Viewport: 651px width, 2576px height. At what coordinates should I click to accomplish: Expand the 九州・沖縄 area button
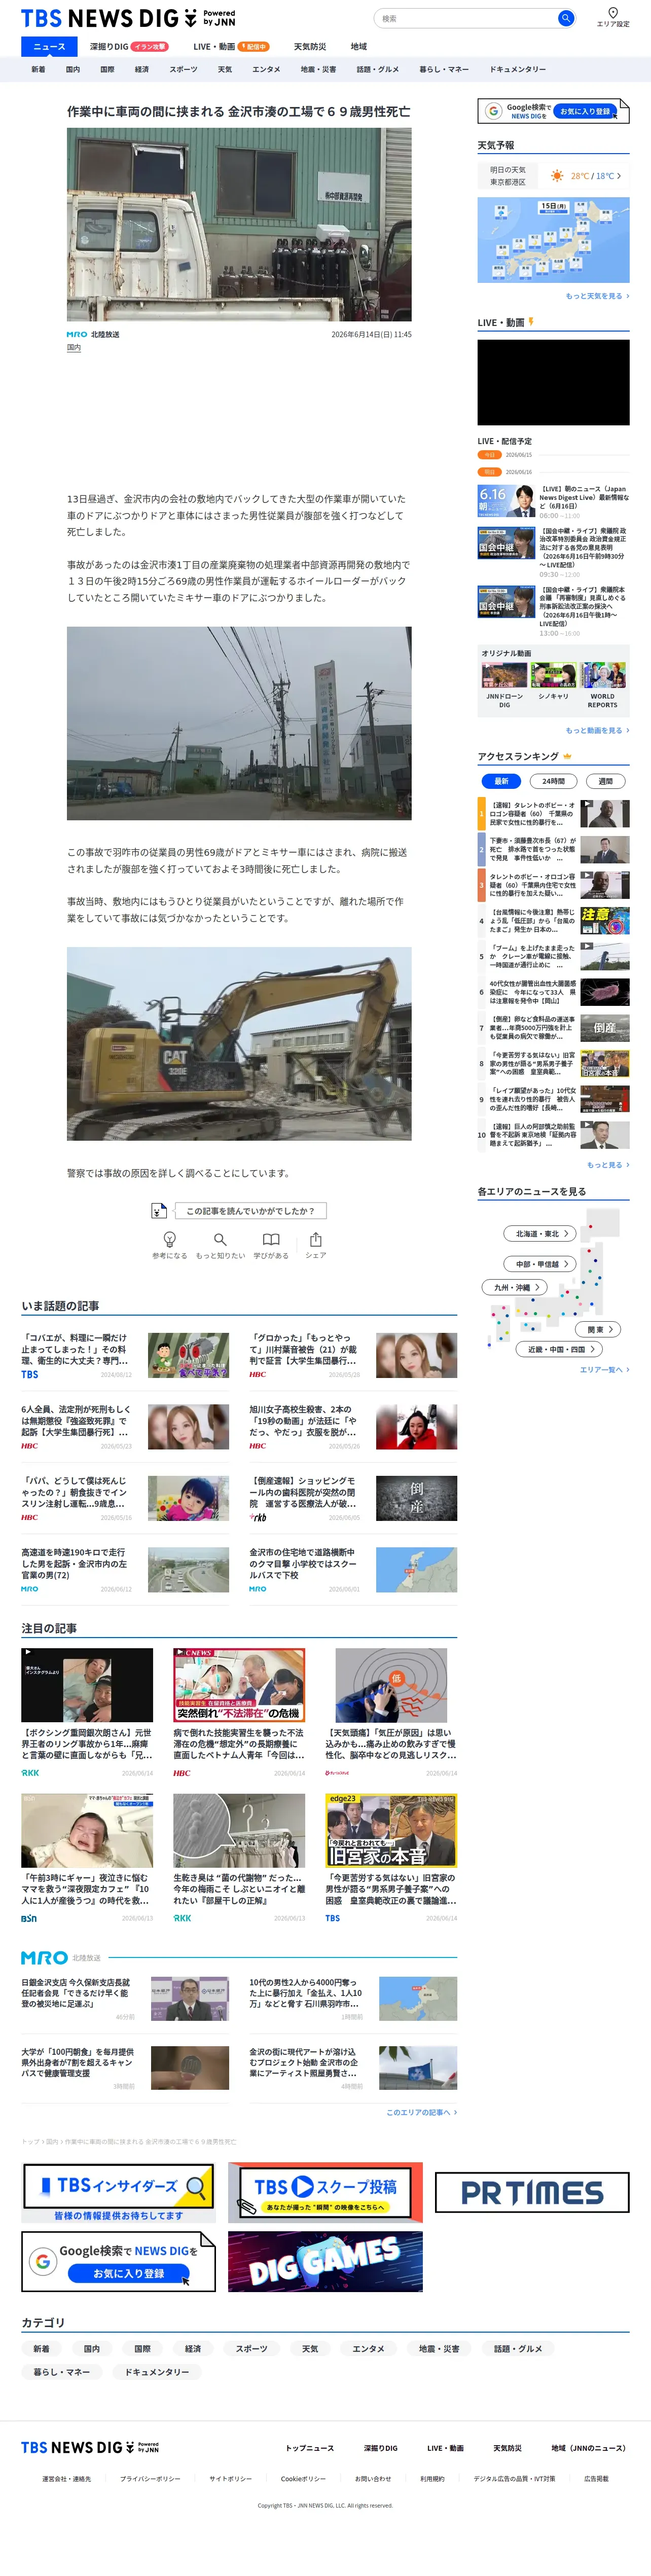click(516, 1287)
